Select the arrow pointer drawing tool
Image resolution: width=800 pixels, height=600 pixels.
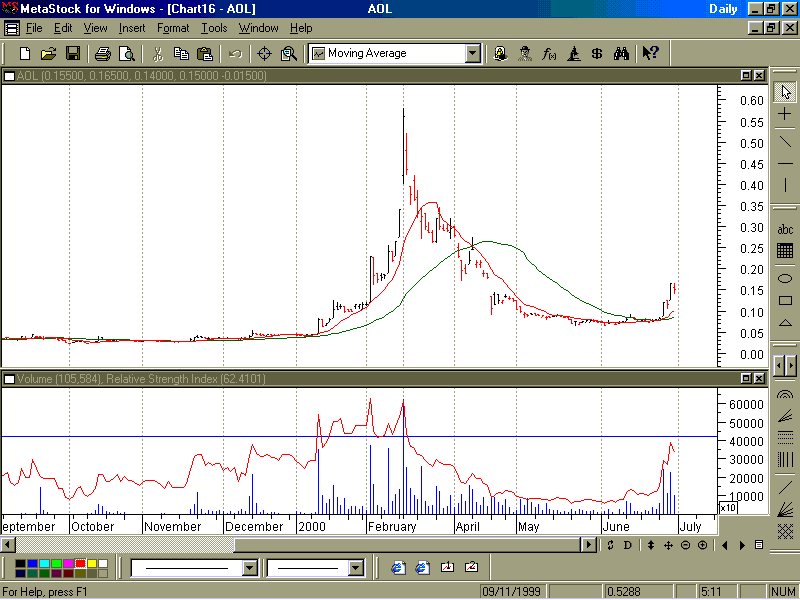[785, 92]
